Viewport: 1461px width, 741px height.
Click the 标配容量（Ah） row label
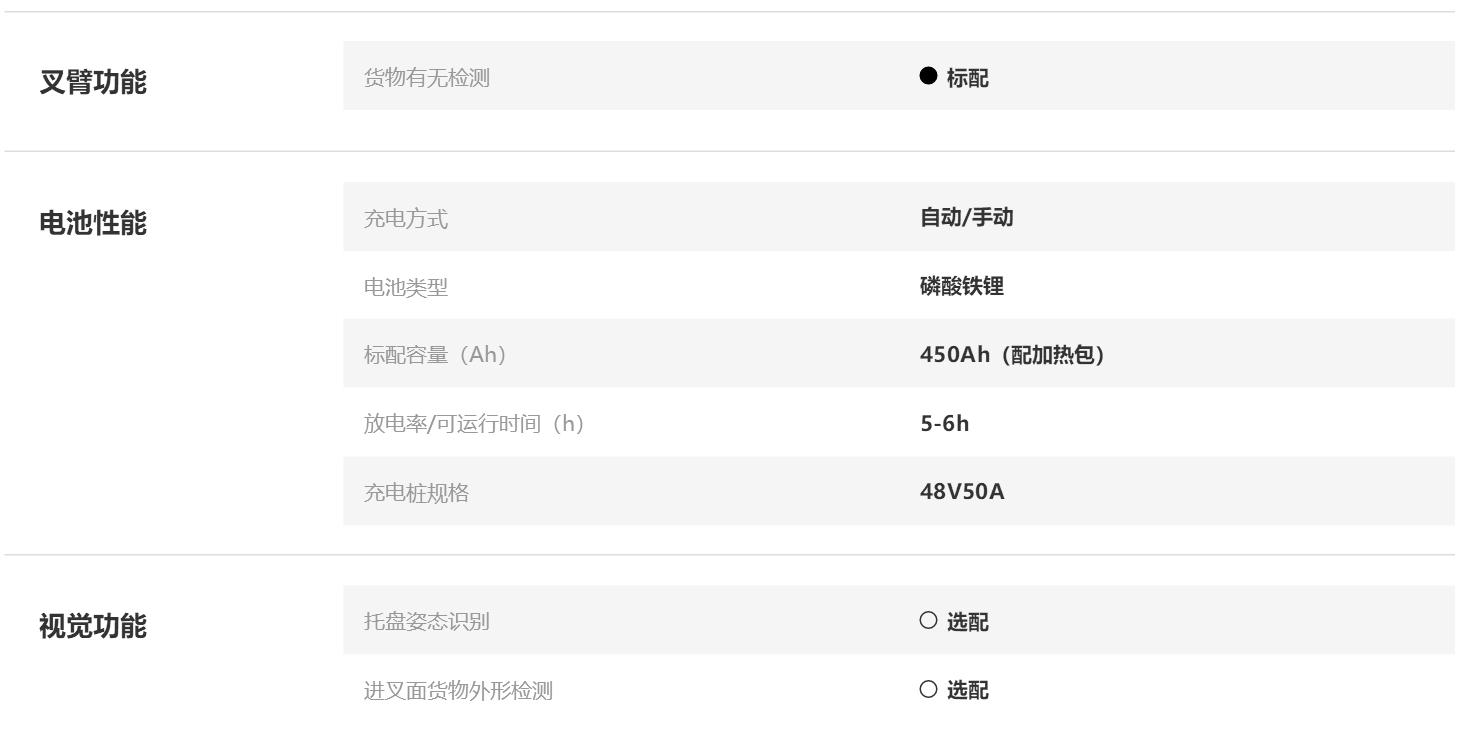pyautogui.click(x=436, y=355)
